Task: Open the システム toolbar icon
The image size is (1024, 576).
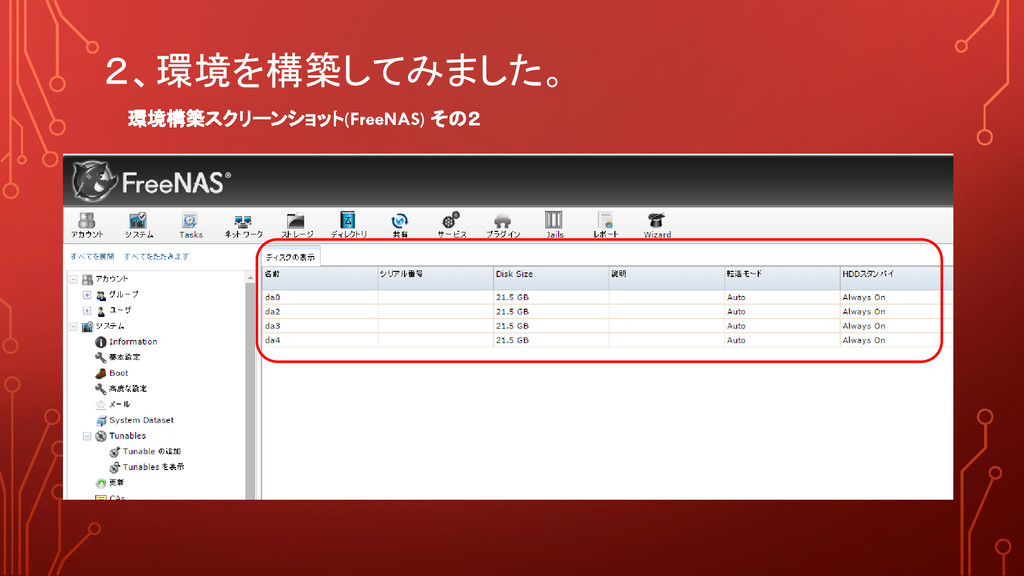Action: (138, 225)
